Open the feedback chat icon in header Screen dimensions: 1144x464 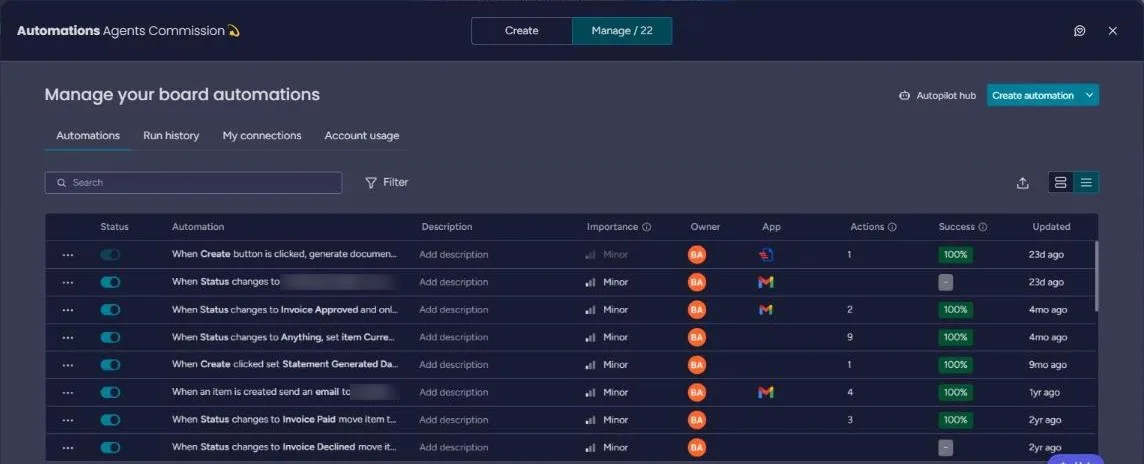tap(1080, 31)
